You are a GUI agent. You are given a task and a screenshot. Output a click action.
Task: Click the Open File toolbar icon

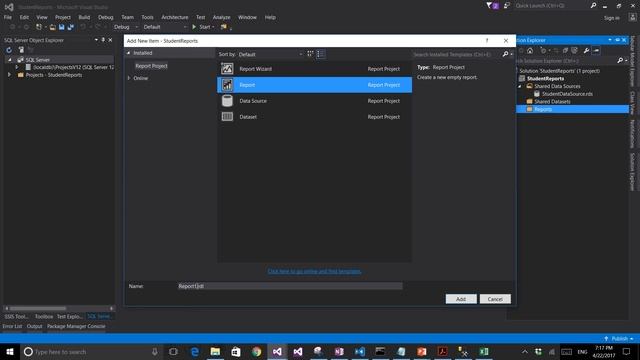tap(52, 27)
